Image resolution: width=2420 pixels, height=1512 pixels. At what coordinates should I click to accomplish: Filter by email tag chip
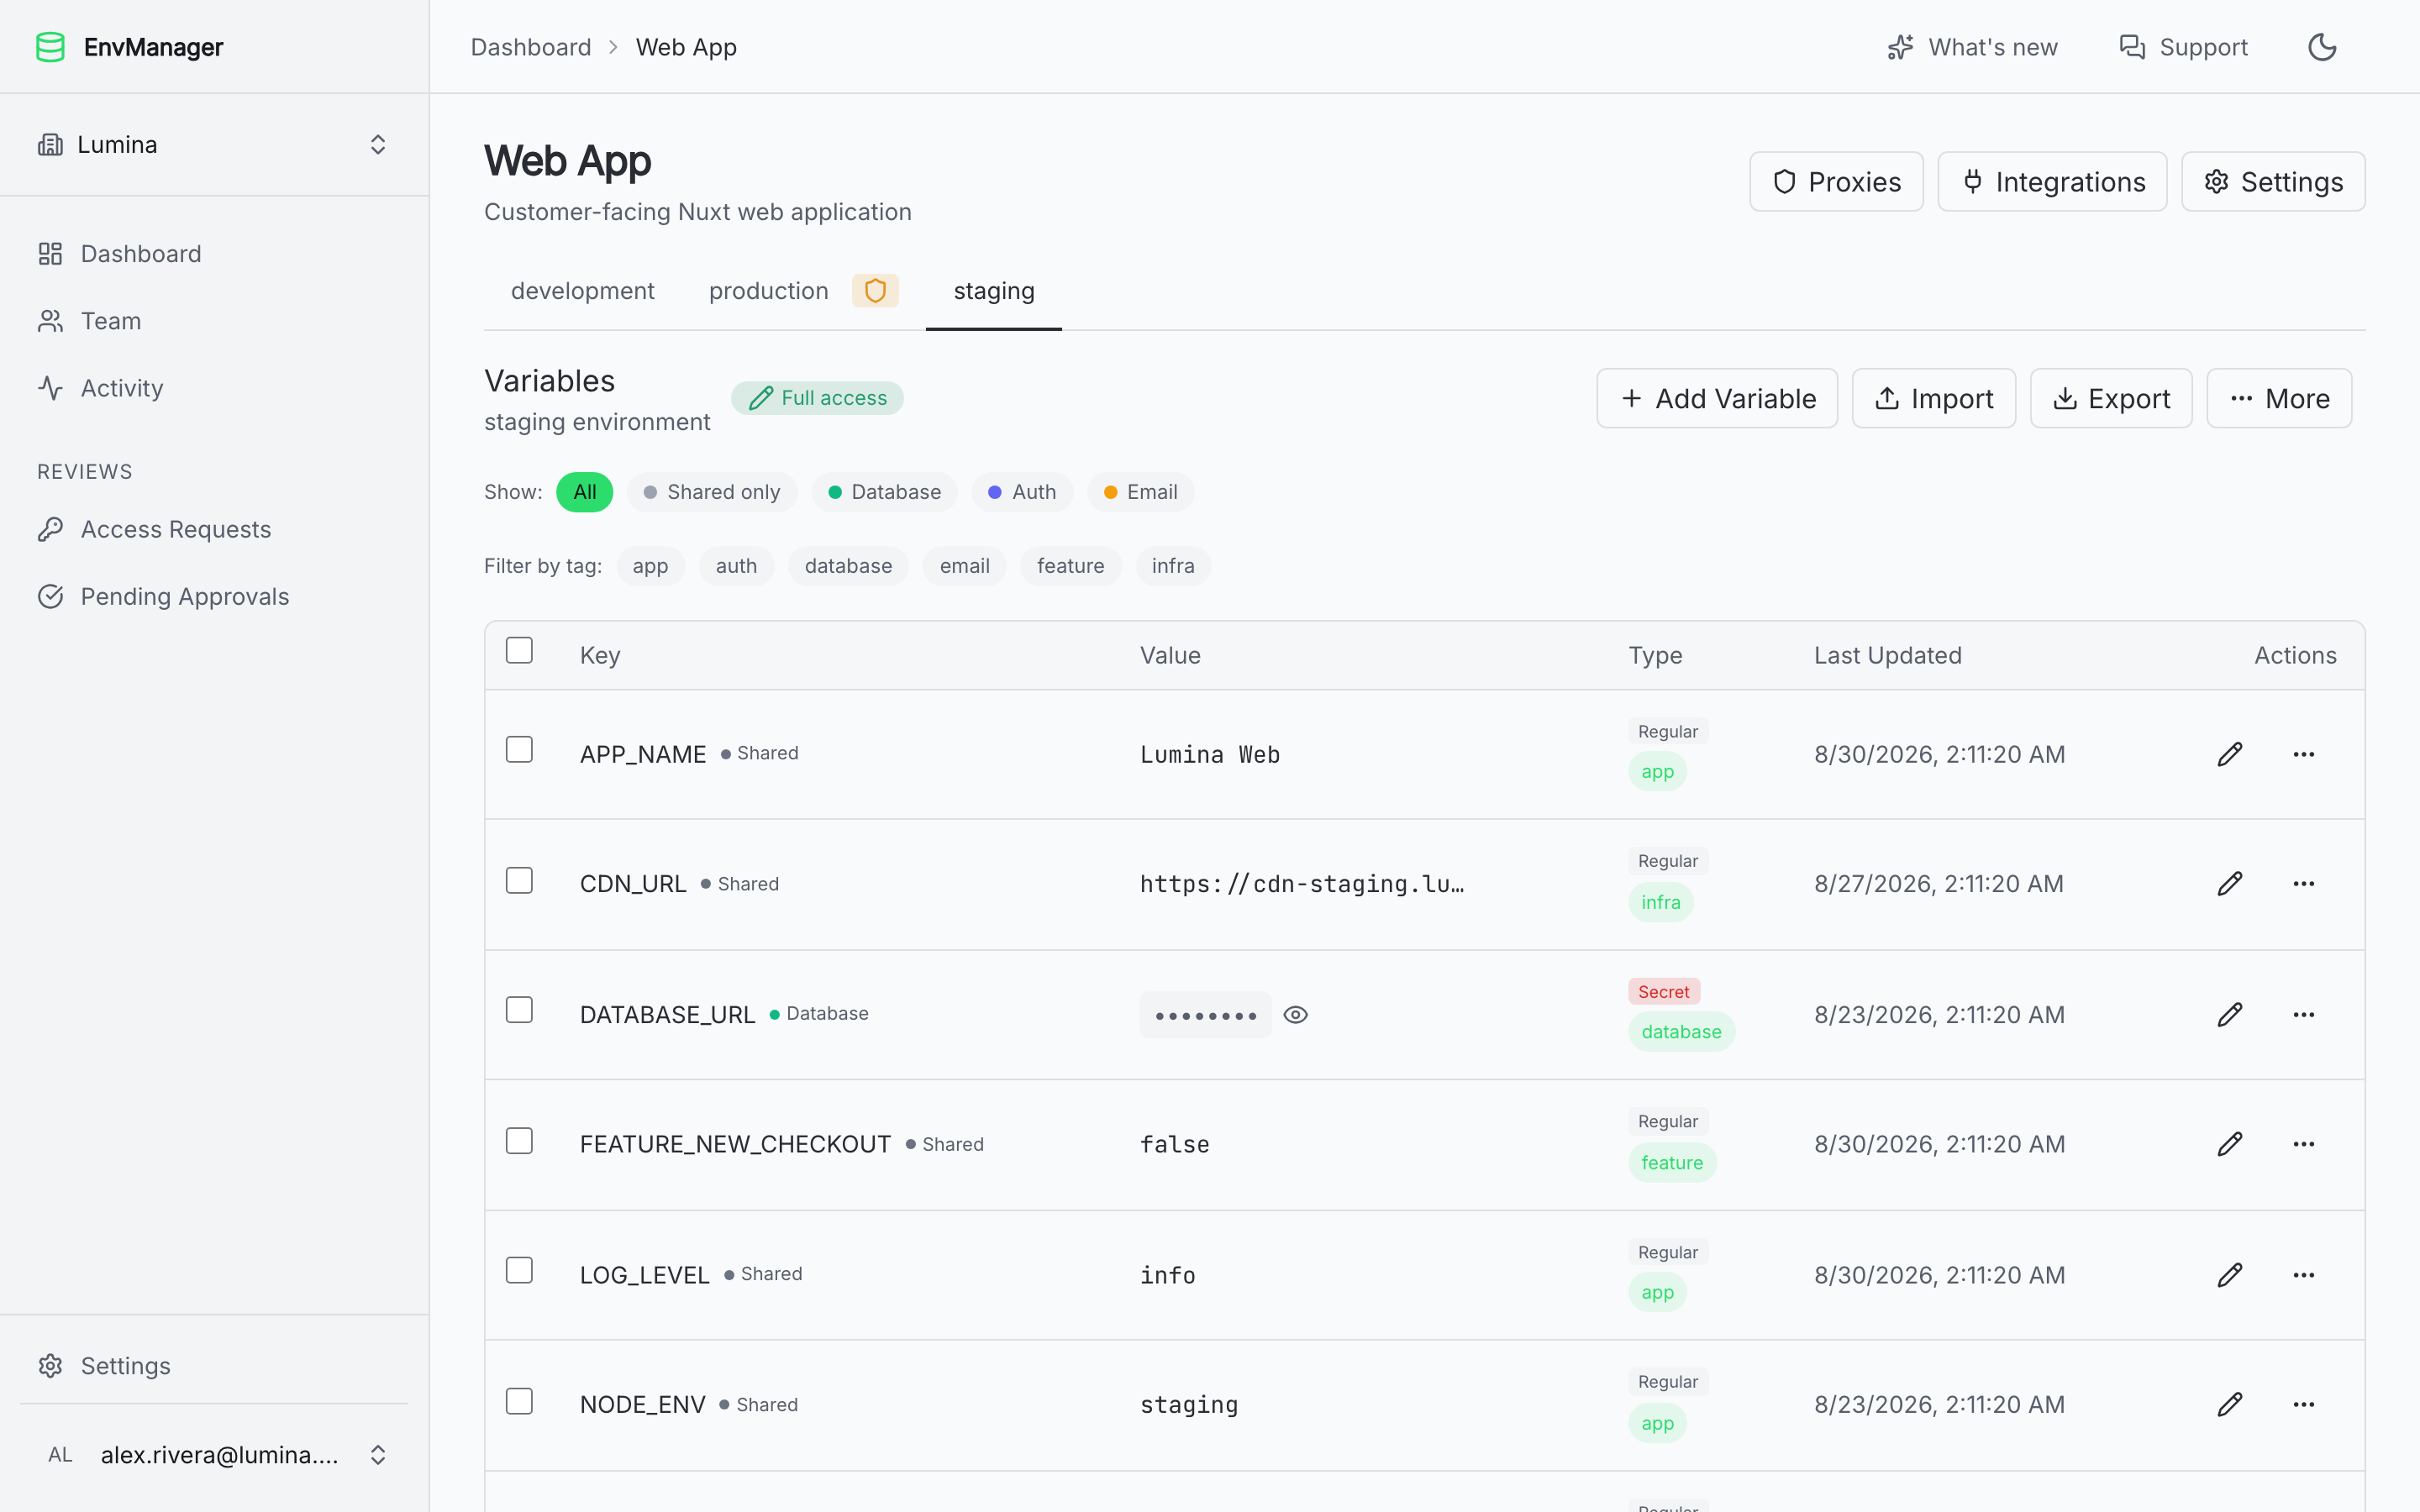[x=965, y=566]
